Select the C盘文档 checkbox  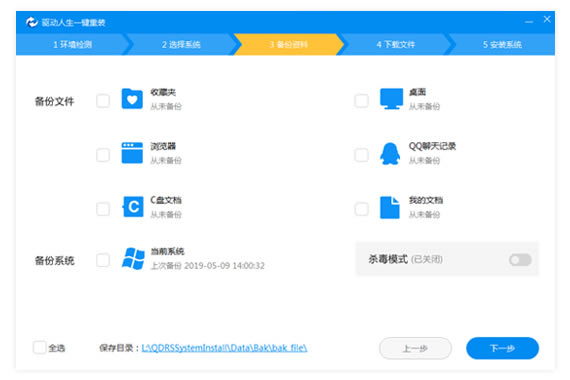pyautogui.click(x=103, y=209)
